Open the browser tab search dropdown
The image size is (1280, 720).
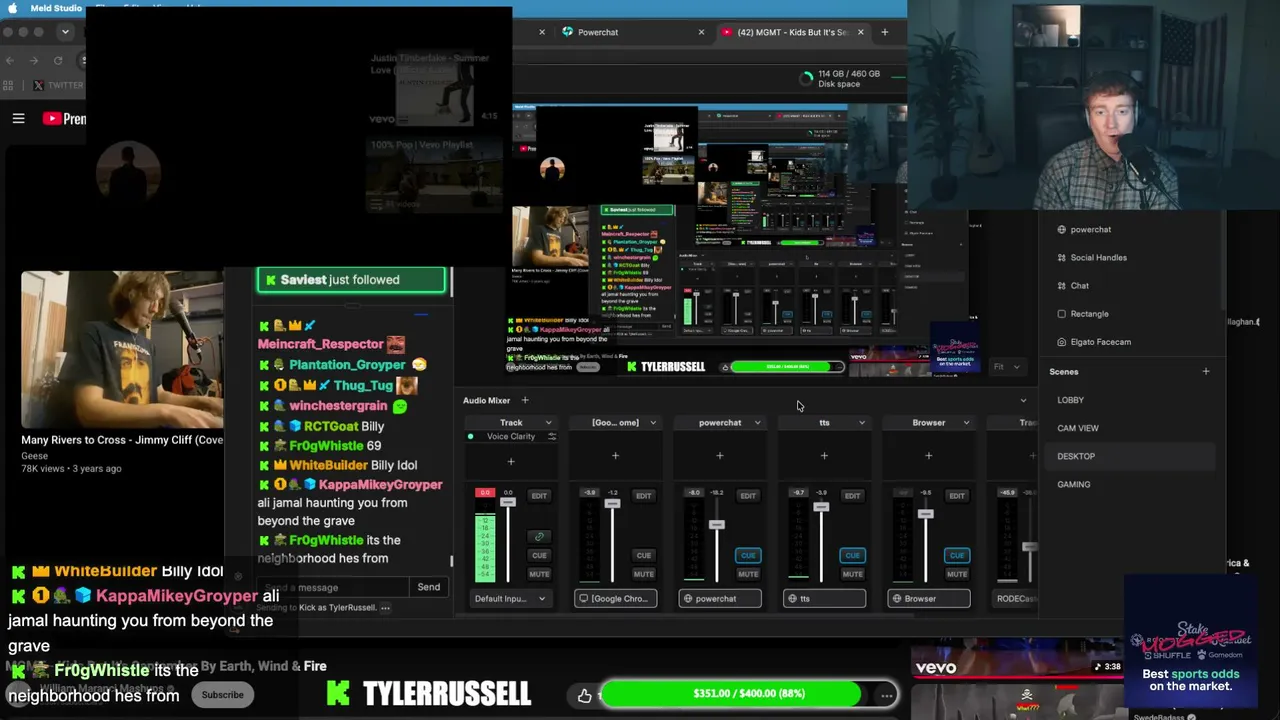click(65, 32)
